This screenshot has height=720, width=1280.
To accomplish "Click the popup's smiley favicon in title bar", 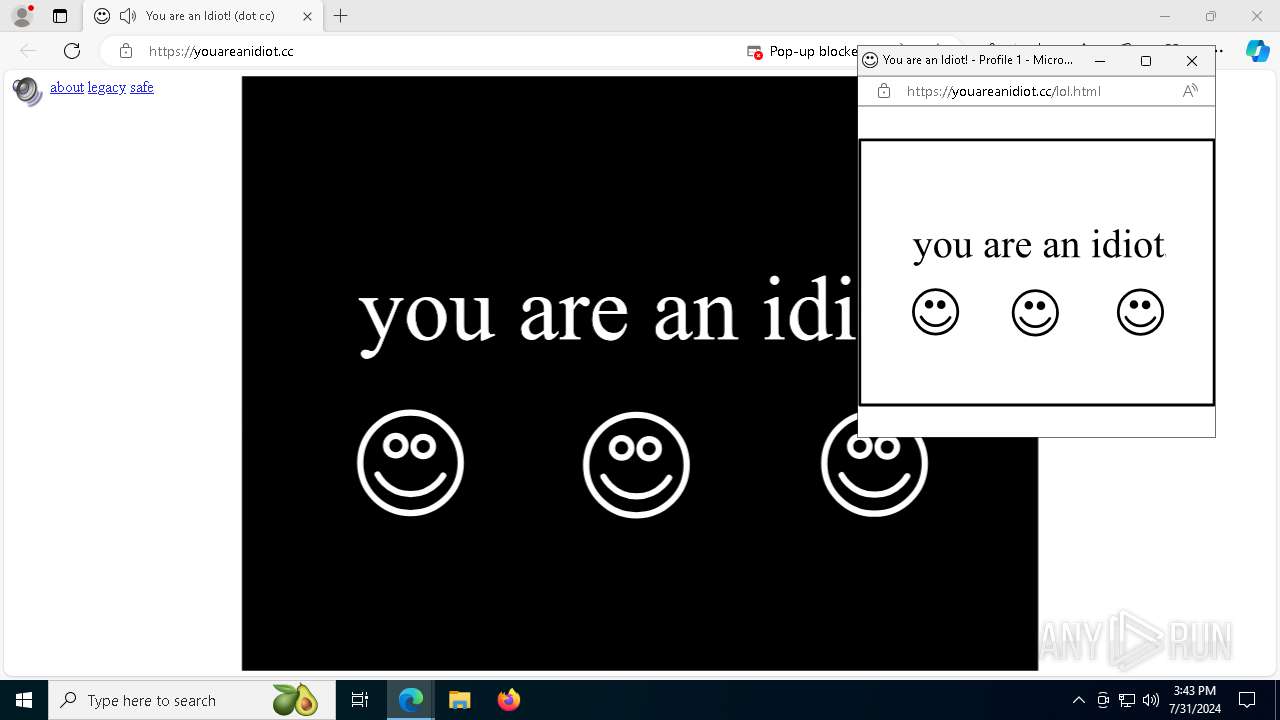I will pos(870,60).
